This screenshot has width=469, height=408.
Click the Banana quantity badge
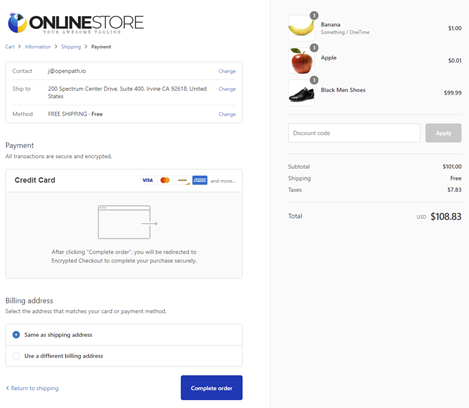[x=314, y=15]
